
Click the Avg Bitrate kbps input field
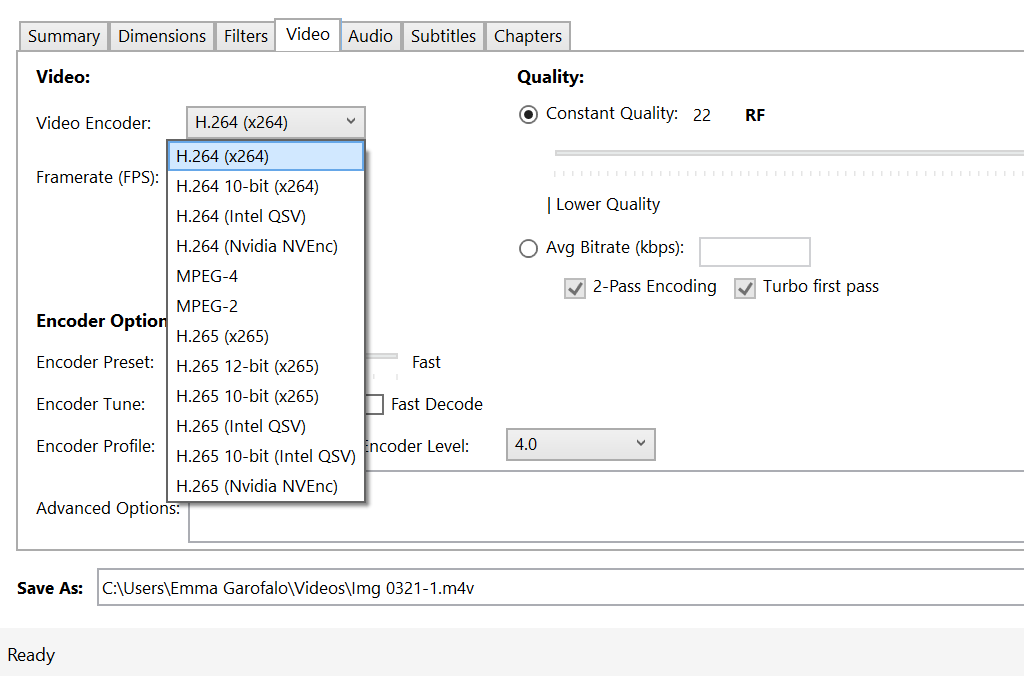pos(754,252)
